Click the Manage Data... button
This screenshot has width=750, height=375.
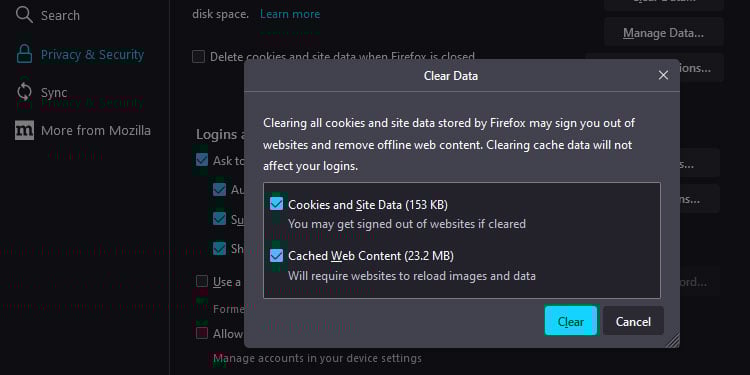coord(663,33)
